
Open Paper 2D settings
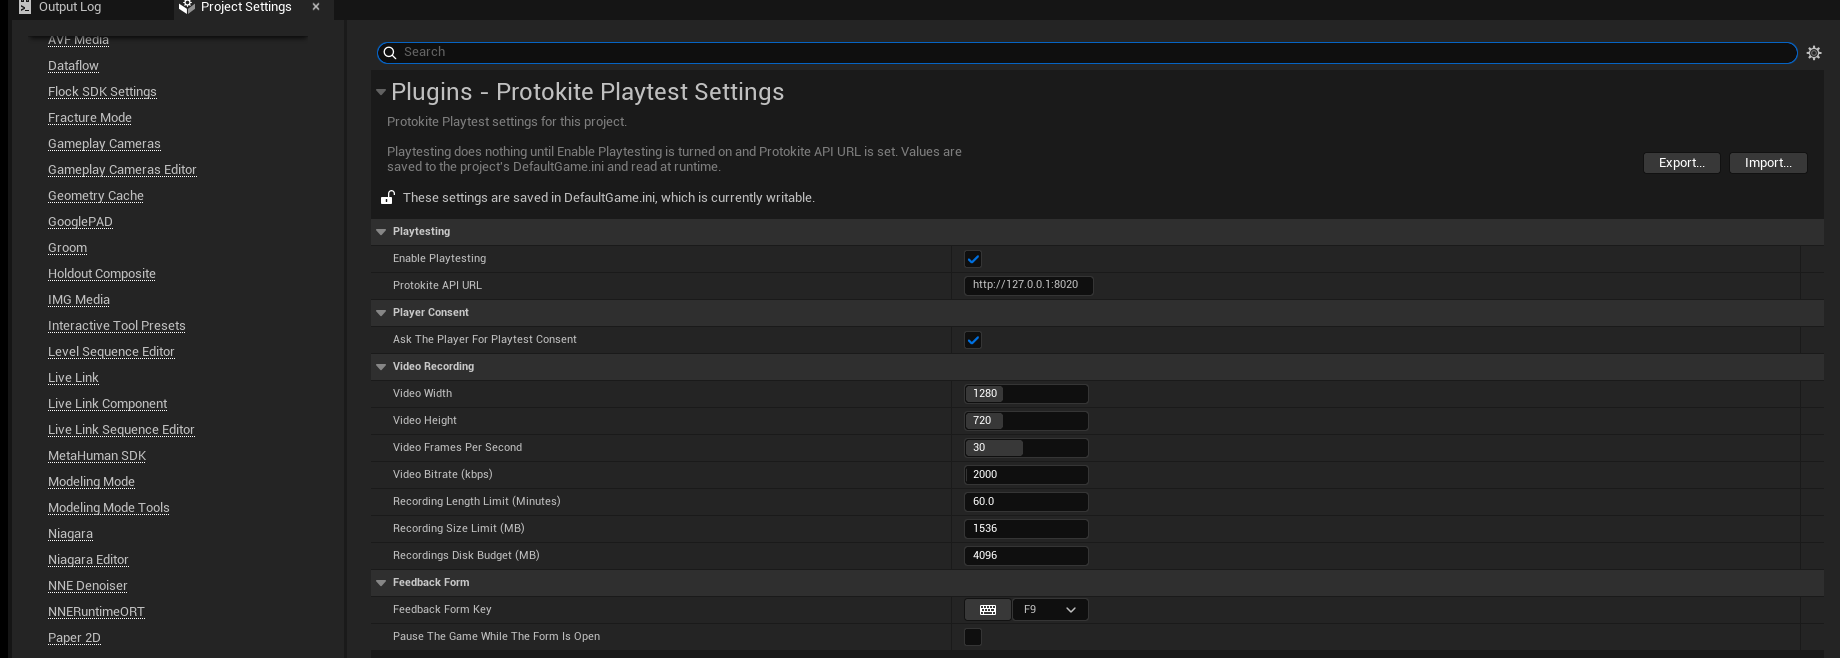(74, 638)
